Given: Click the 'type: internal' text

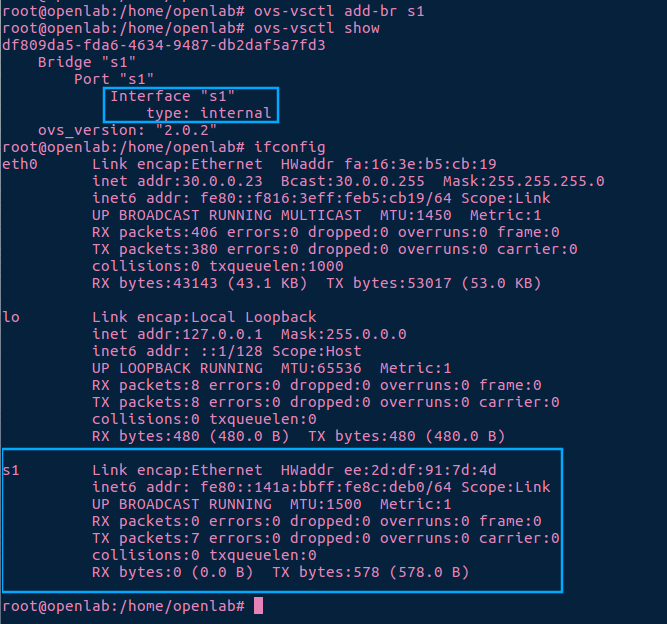Looking at the screenshot, I should (209, 113).
